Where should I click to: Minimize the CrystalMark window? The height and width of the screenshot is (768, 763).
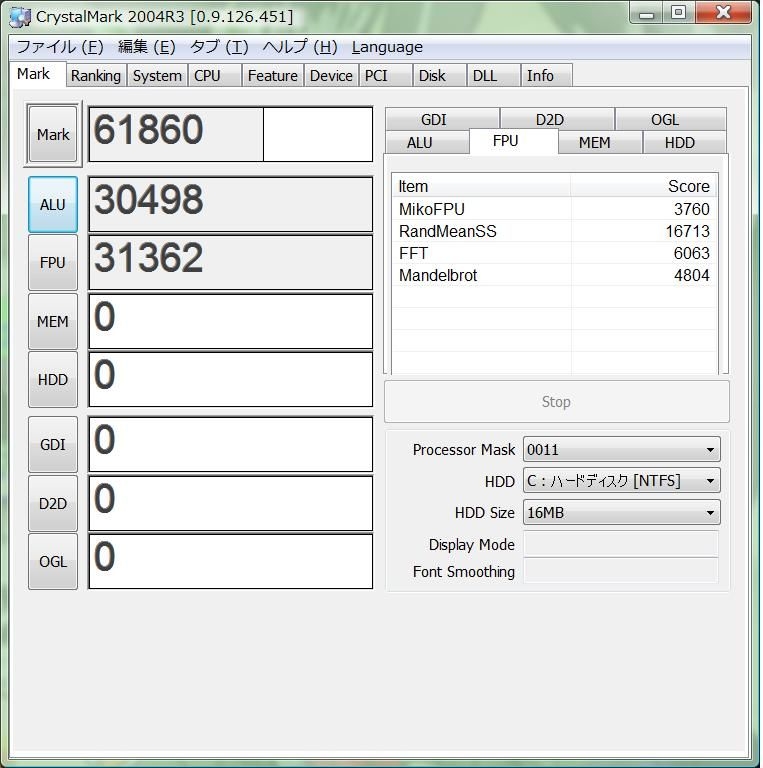(x=646, y=13)
